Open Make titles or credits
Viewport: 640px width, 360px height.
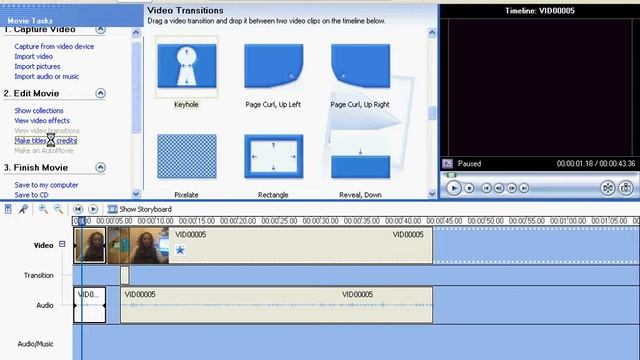pos(46,140)
